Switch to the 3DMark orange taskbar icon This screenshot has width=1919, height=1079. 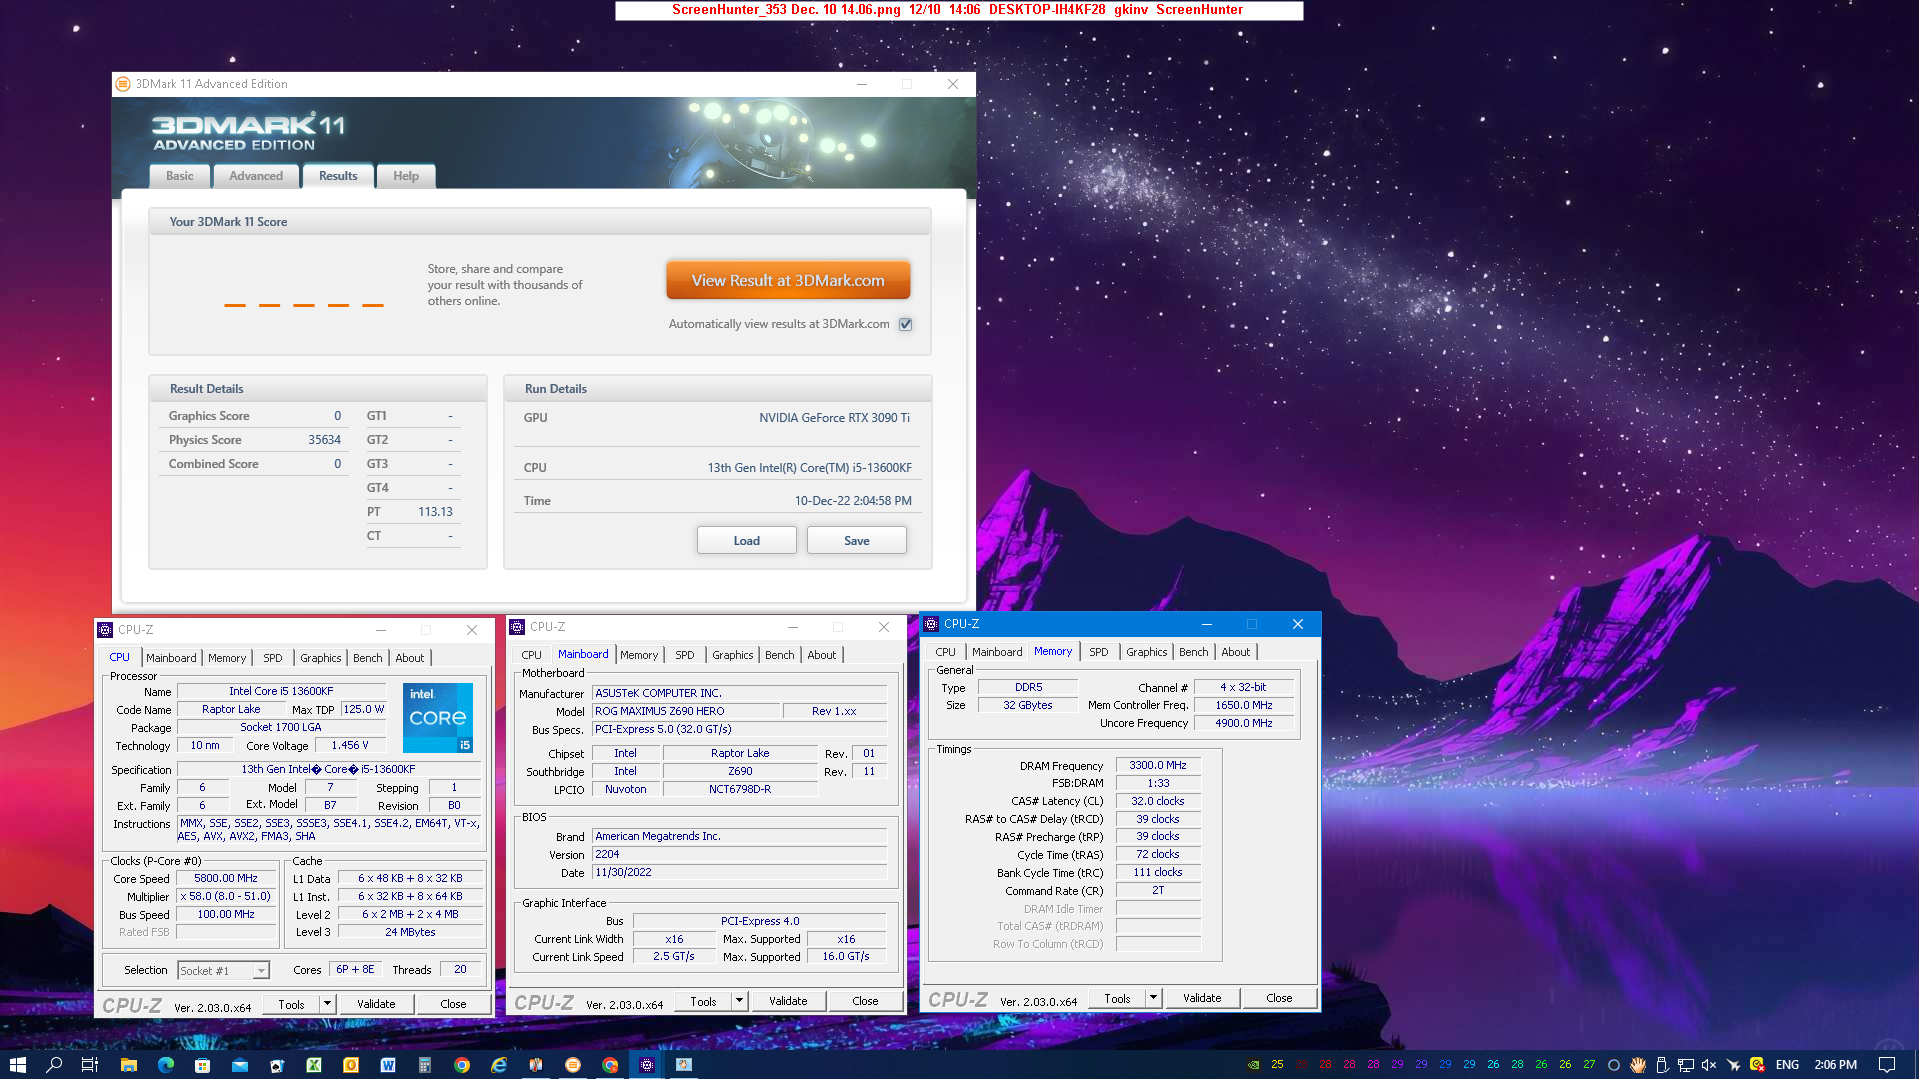(x=573, y=1064)
